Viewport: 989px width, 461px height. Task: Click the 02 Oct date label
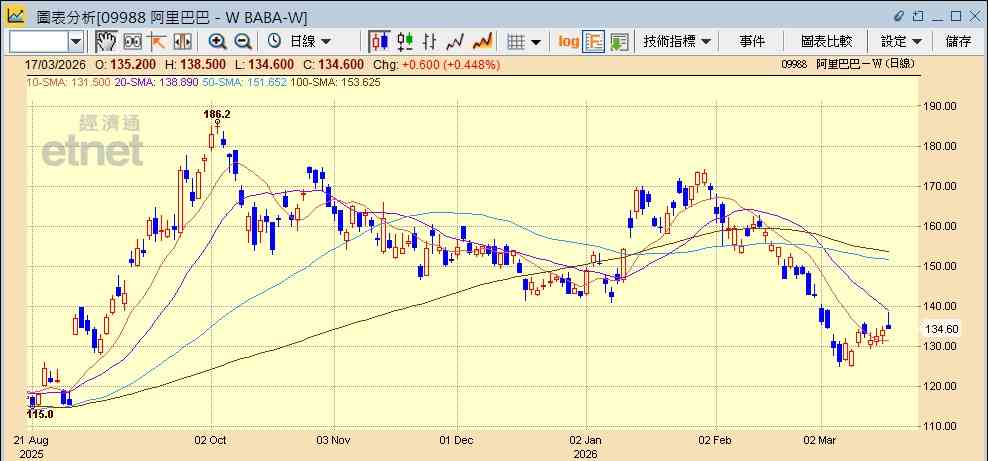(211, 440)
